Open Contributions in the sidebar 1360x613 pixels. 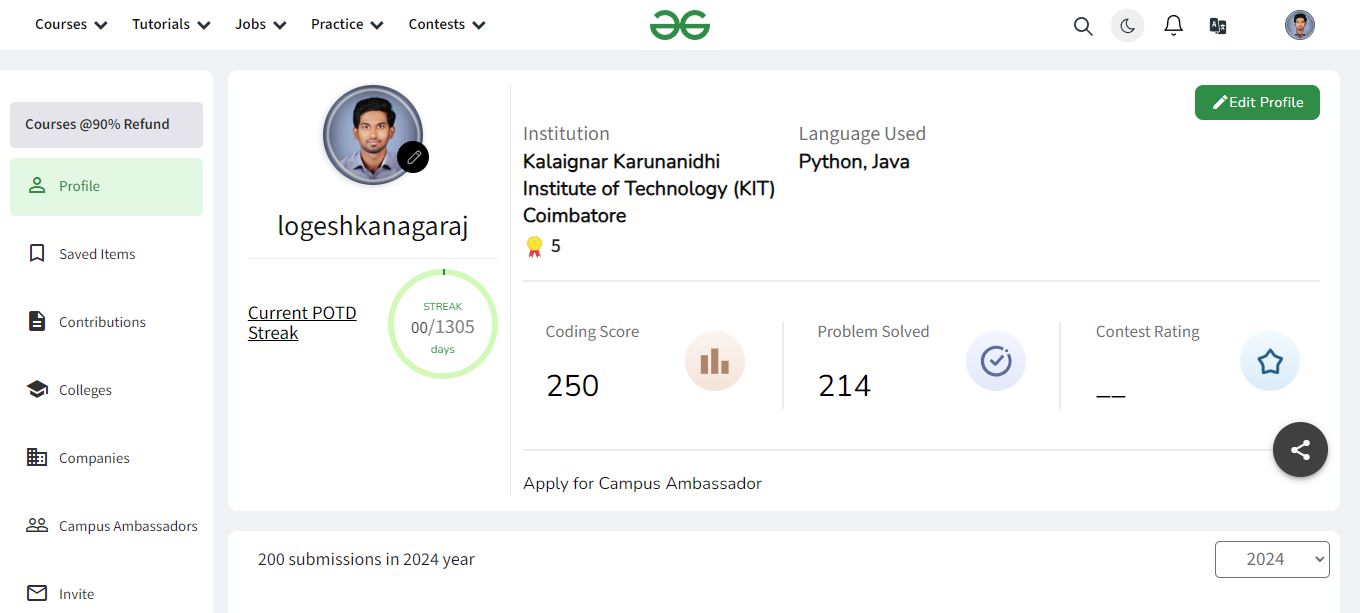(x=106, y=322)
